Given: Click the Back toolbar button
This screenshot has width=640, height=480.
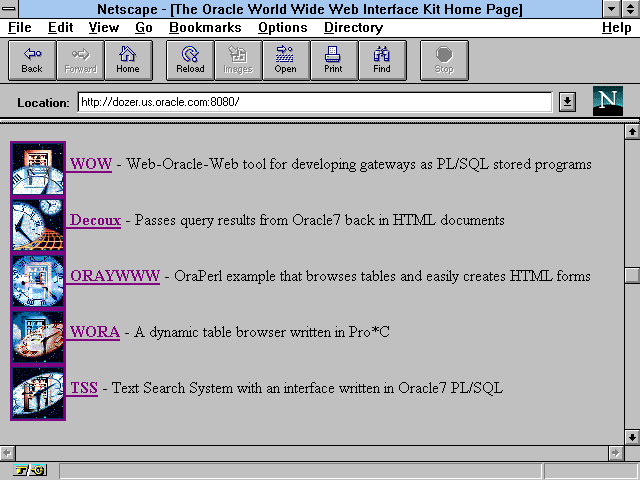Looking at the screenshot, I should (32, 59).
